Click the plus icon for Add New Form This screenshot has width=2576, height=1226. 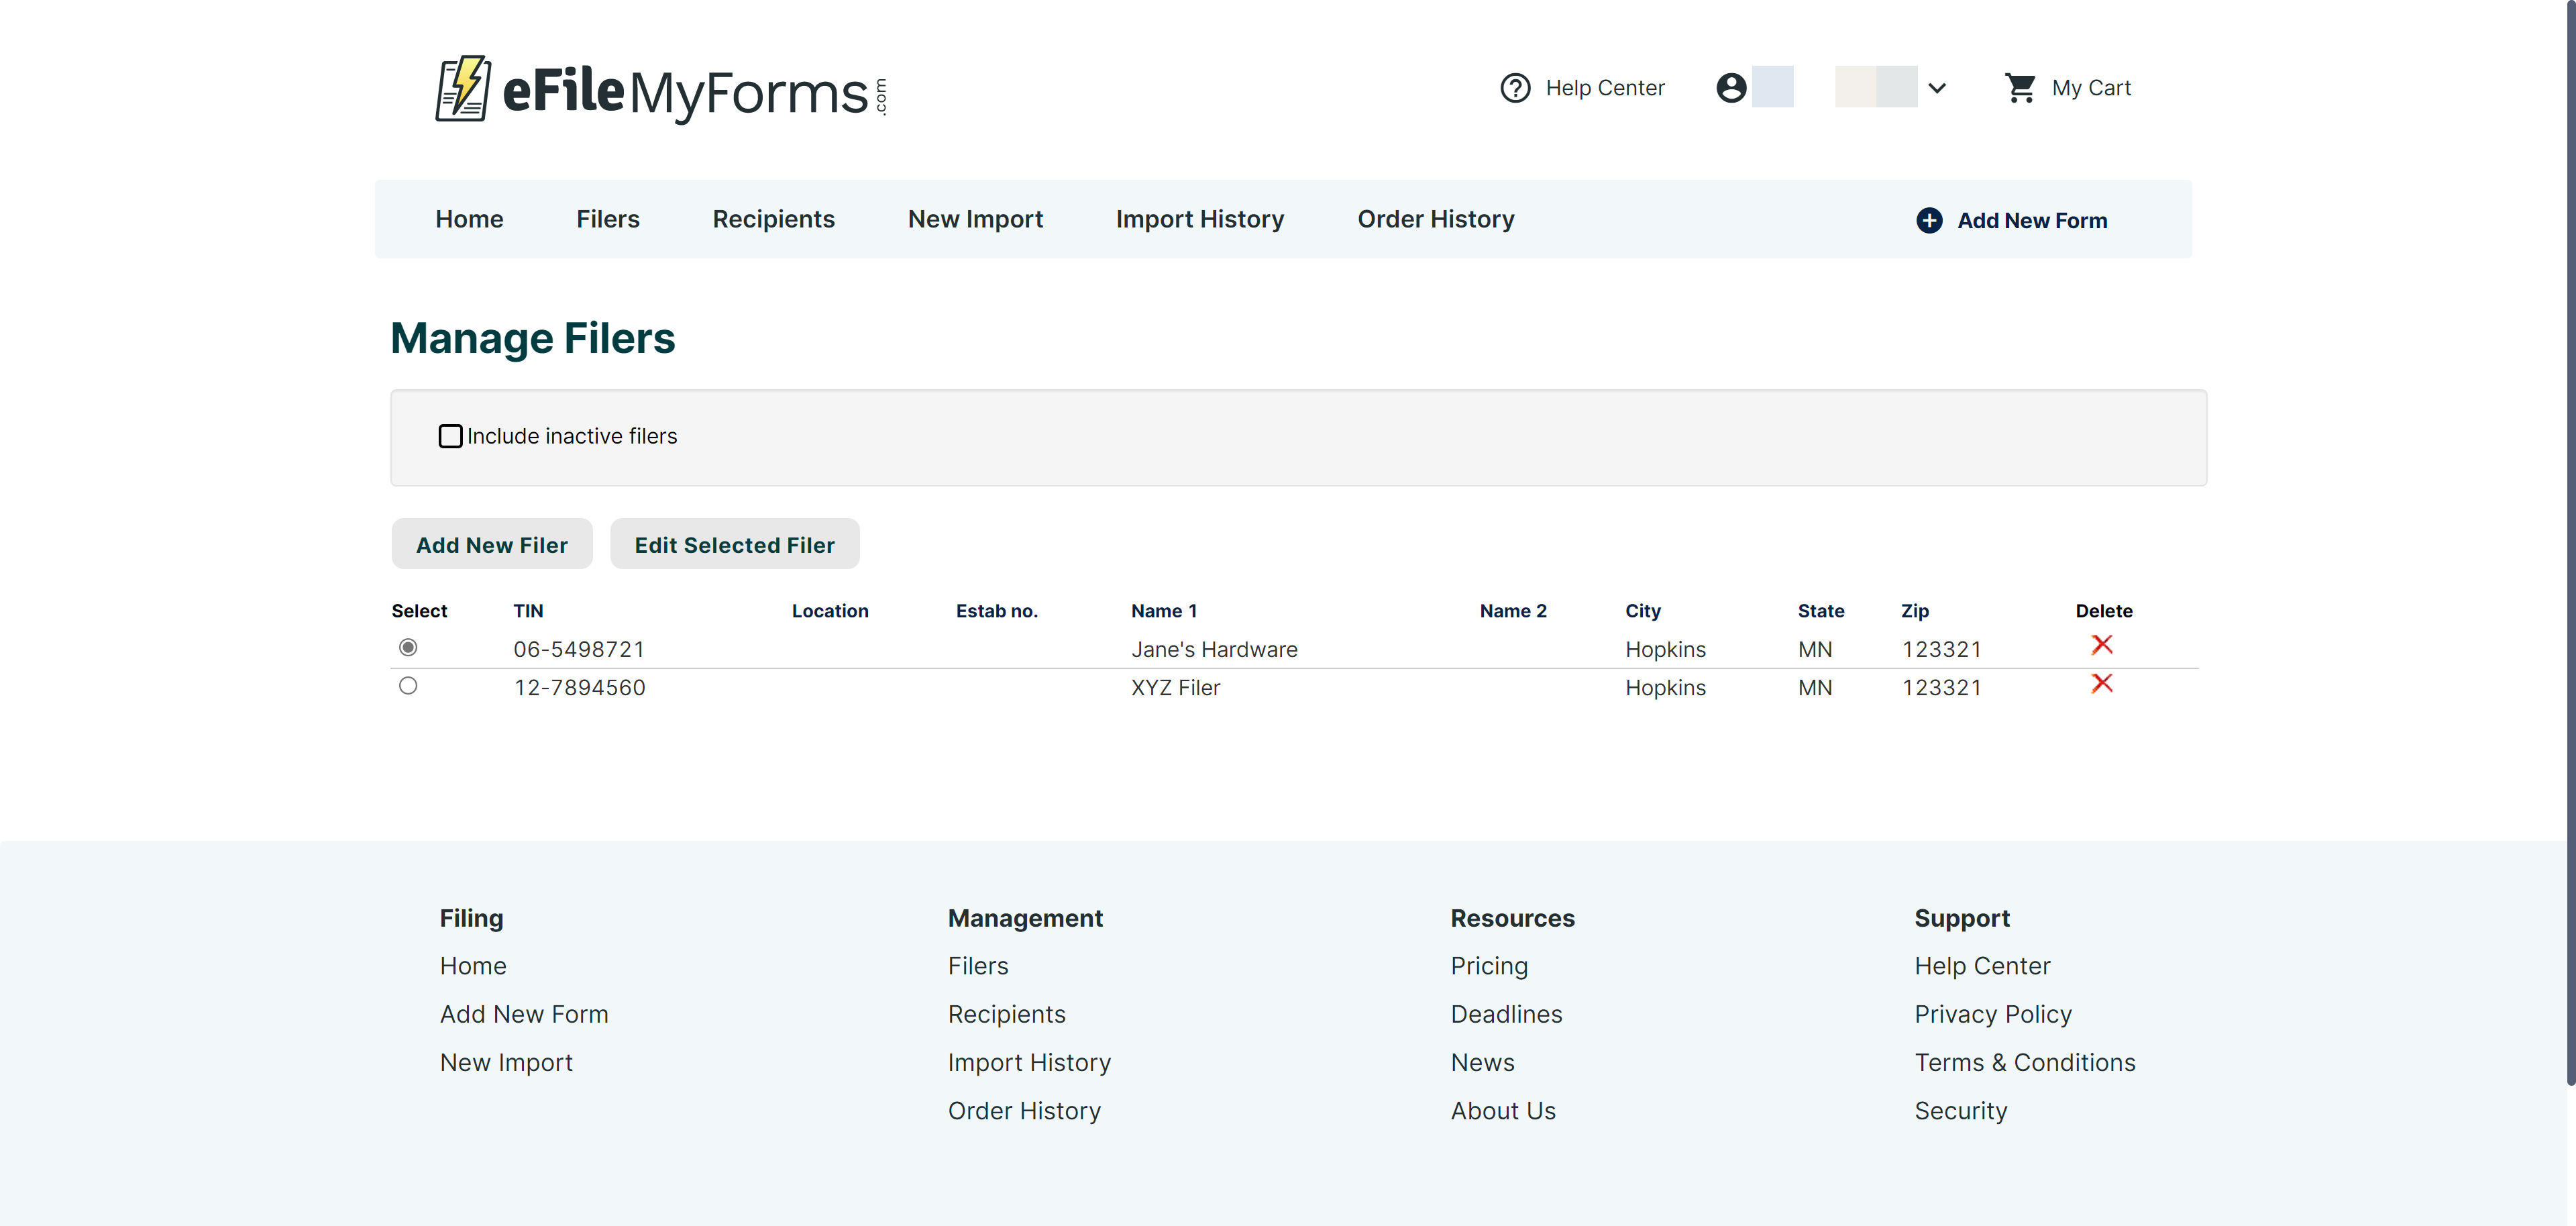[x=1929, y=220]
